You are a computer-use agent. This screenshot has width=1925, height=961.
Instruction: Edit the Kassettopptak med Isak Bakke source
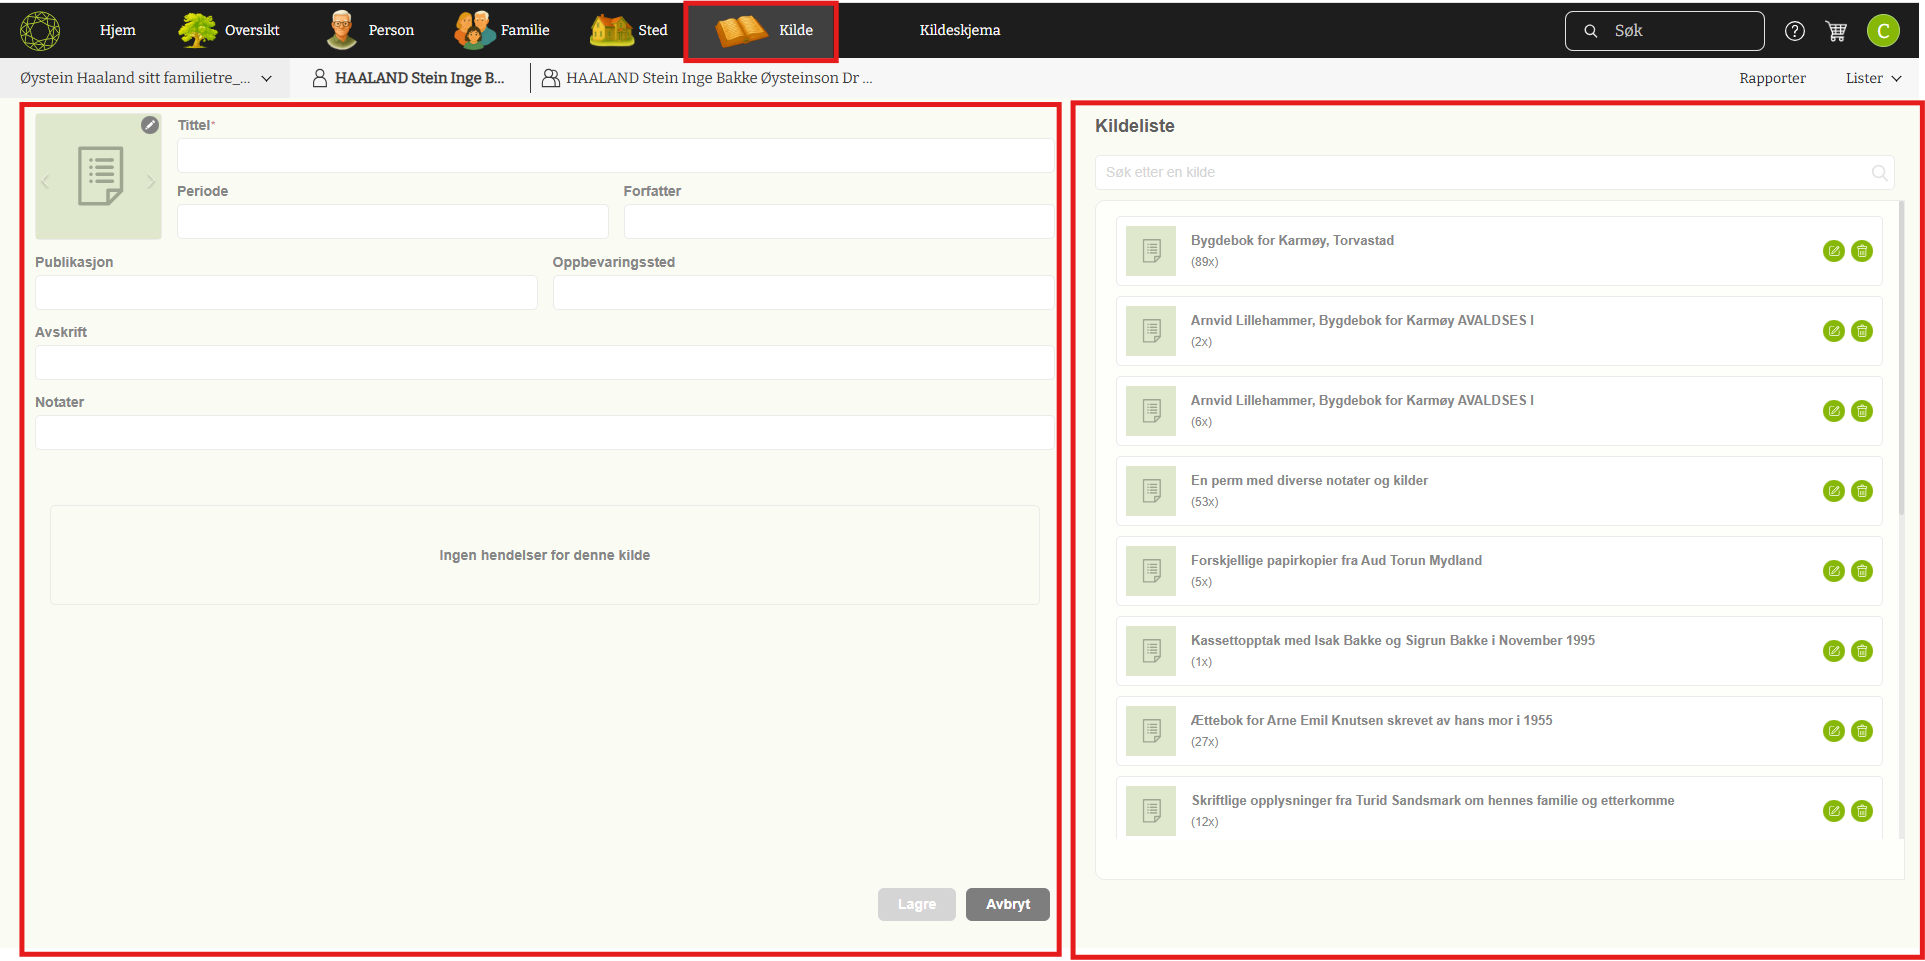[x=1833, y=651]
